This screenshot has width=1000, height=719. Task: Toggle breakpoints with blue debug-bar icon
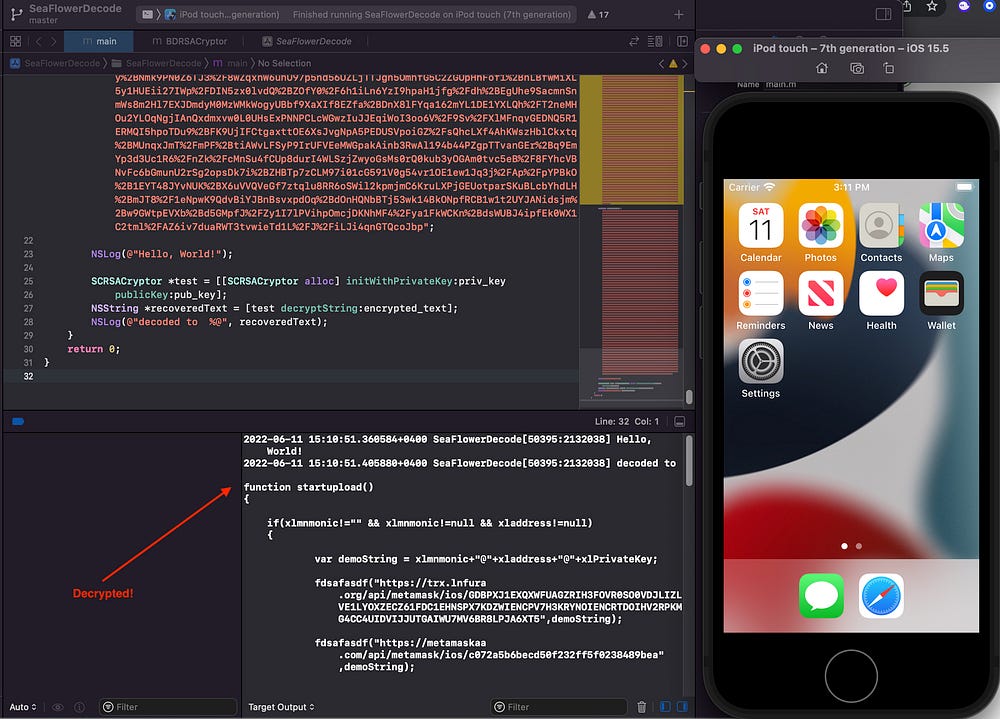(x=18, y=421)
